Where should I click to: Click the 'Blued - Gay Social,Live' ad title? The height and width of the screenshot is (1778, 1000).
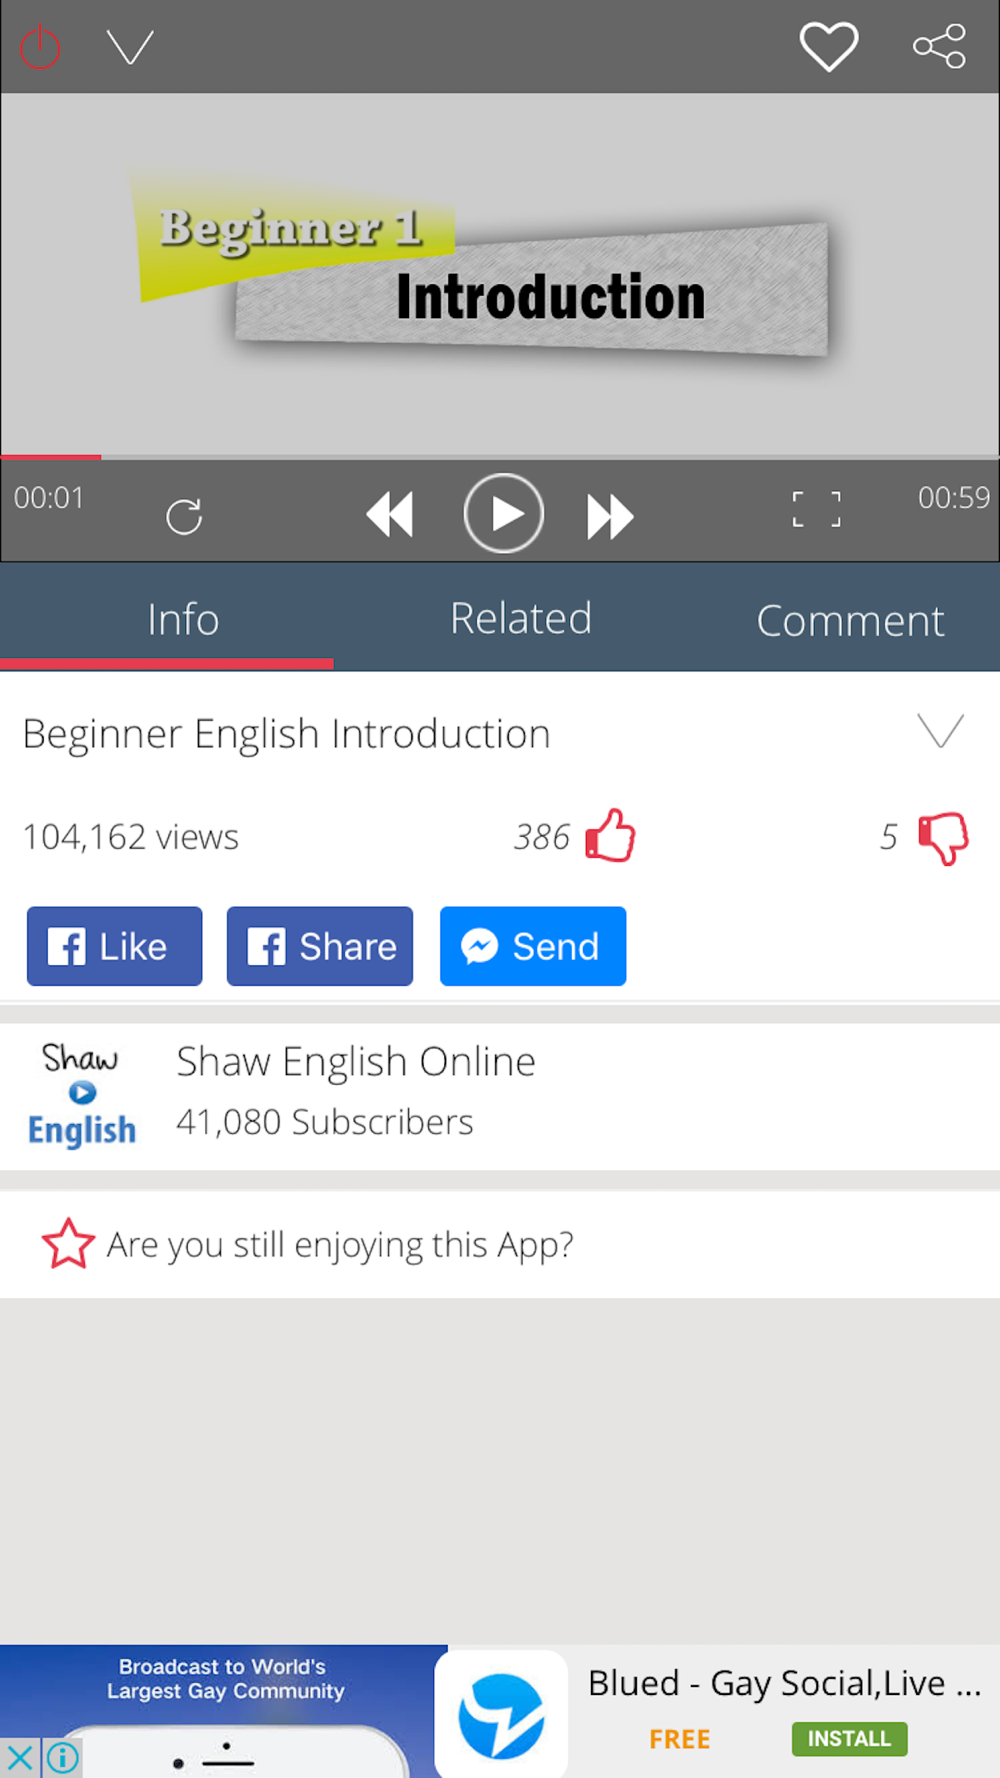[785, 1684]
